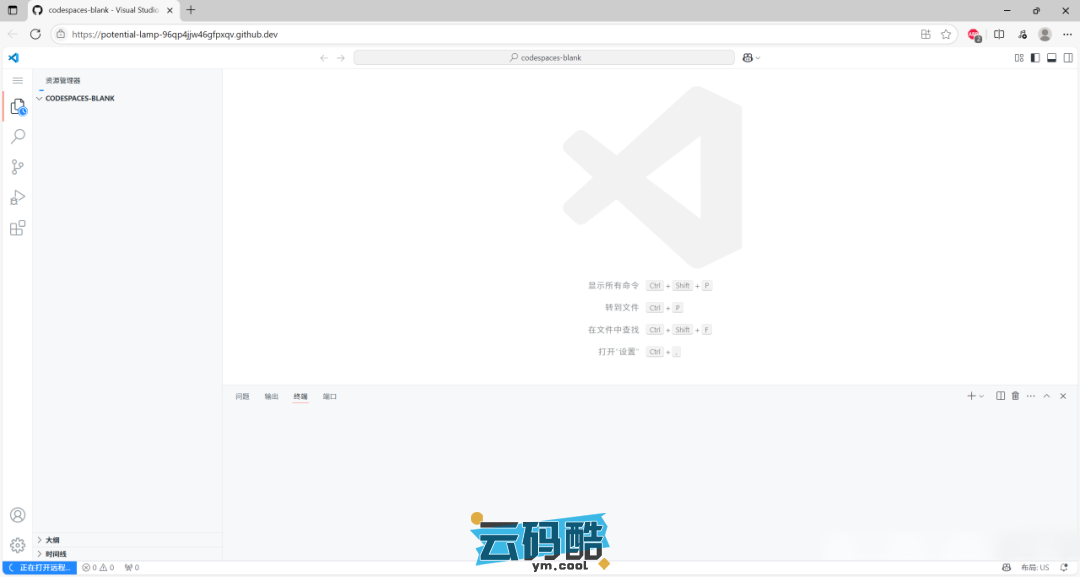Click the 布局: US keyboard layout indicator
This screenshot has height=577, width=1080.
pyautogui.click(x=1035, y=567)
